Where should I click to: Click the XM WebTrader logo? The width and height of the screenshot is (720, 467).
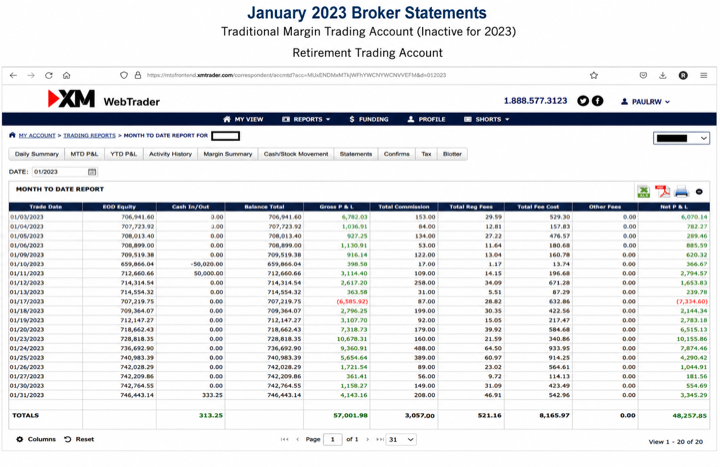pyautogui.click(x=104, y=99)
